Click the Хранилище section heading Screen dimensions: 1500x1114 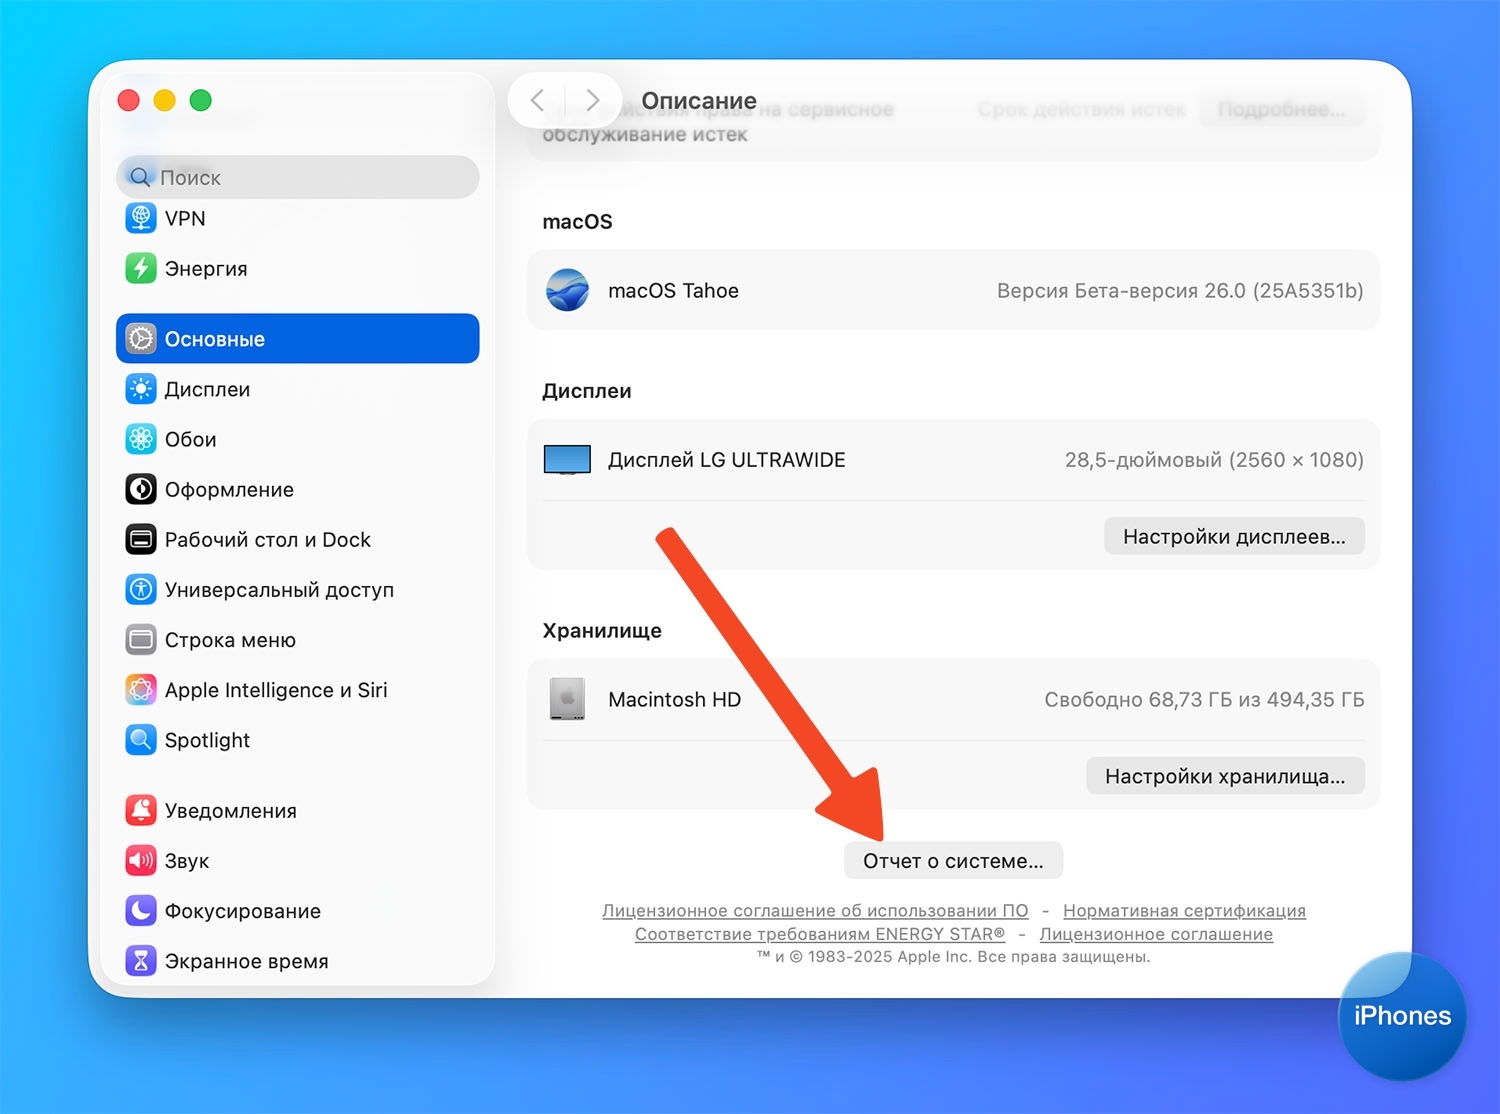point(602,630)
